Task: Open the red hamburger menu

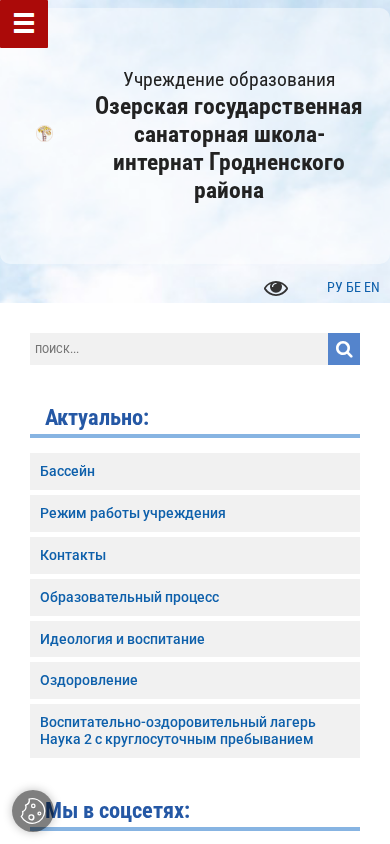Action: (24, 24)
